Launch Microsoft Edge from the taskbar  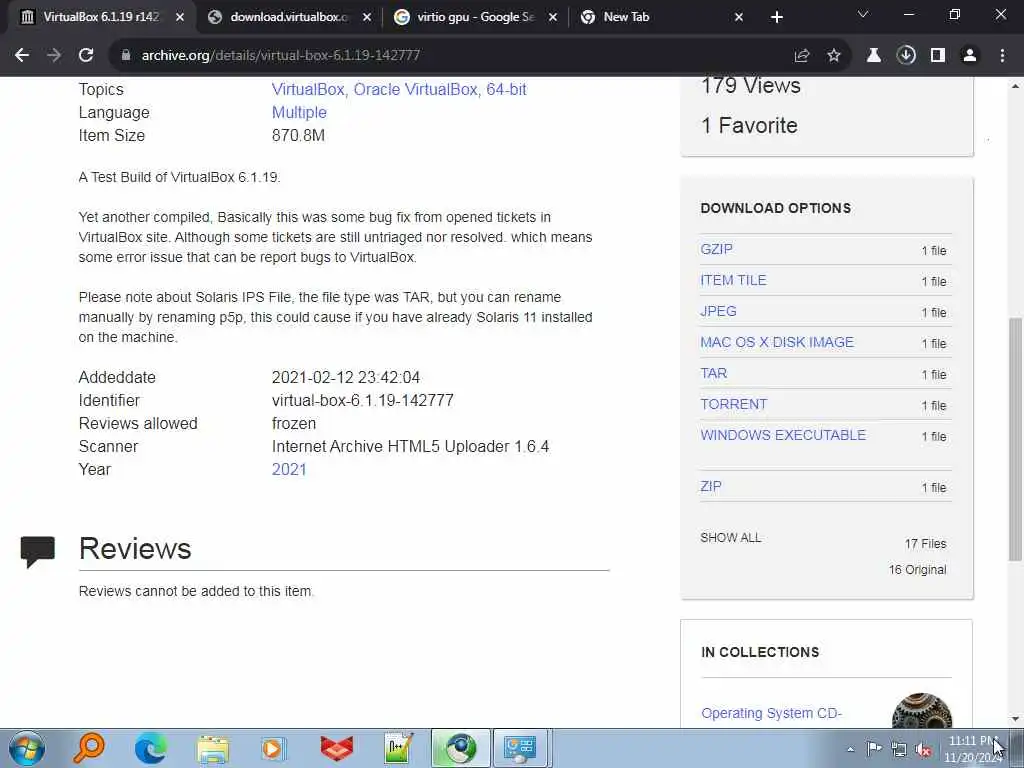pos(150,748)
